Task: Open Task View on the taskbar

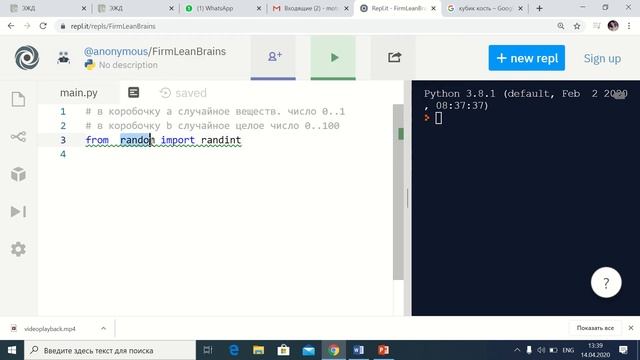Action: coord(208,350)
